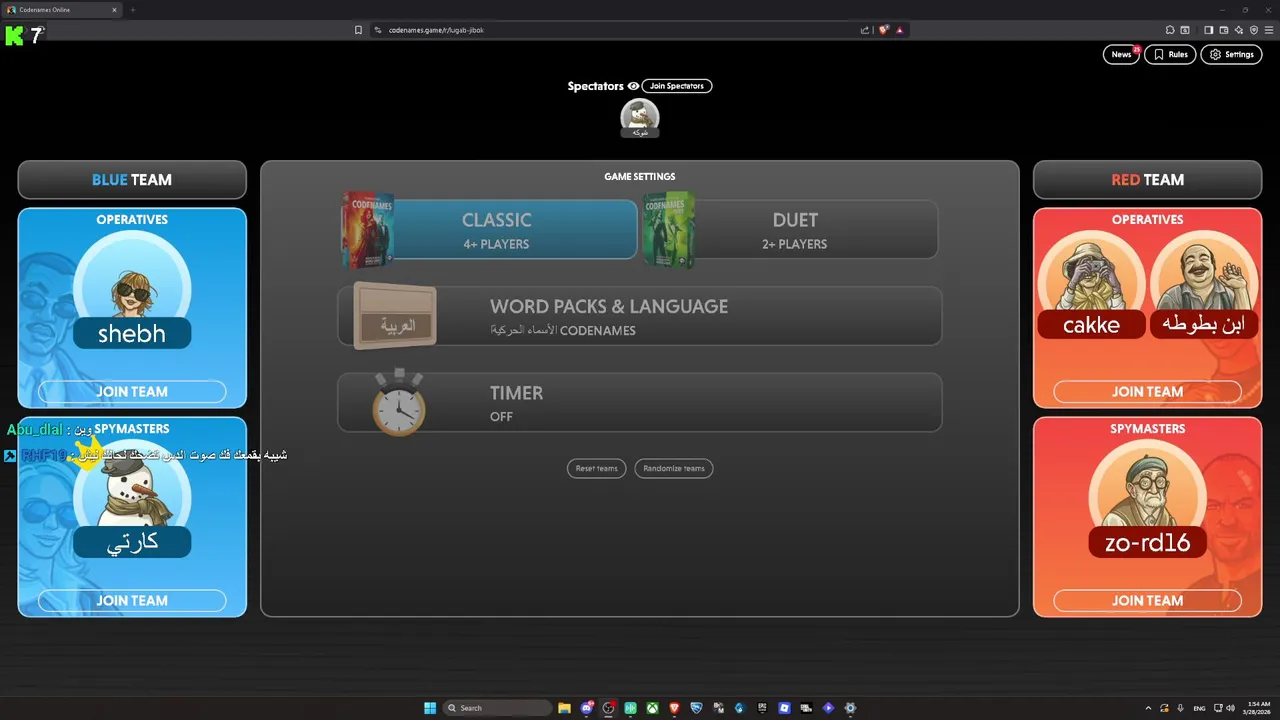
Task: Open volume control in system tray
Action: pos(1230,708)
